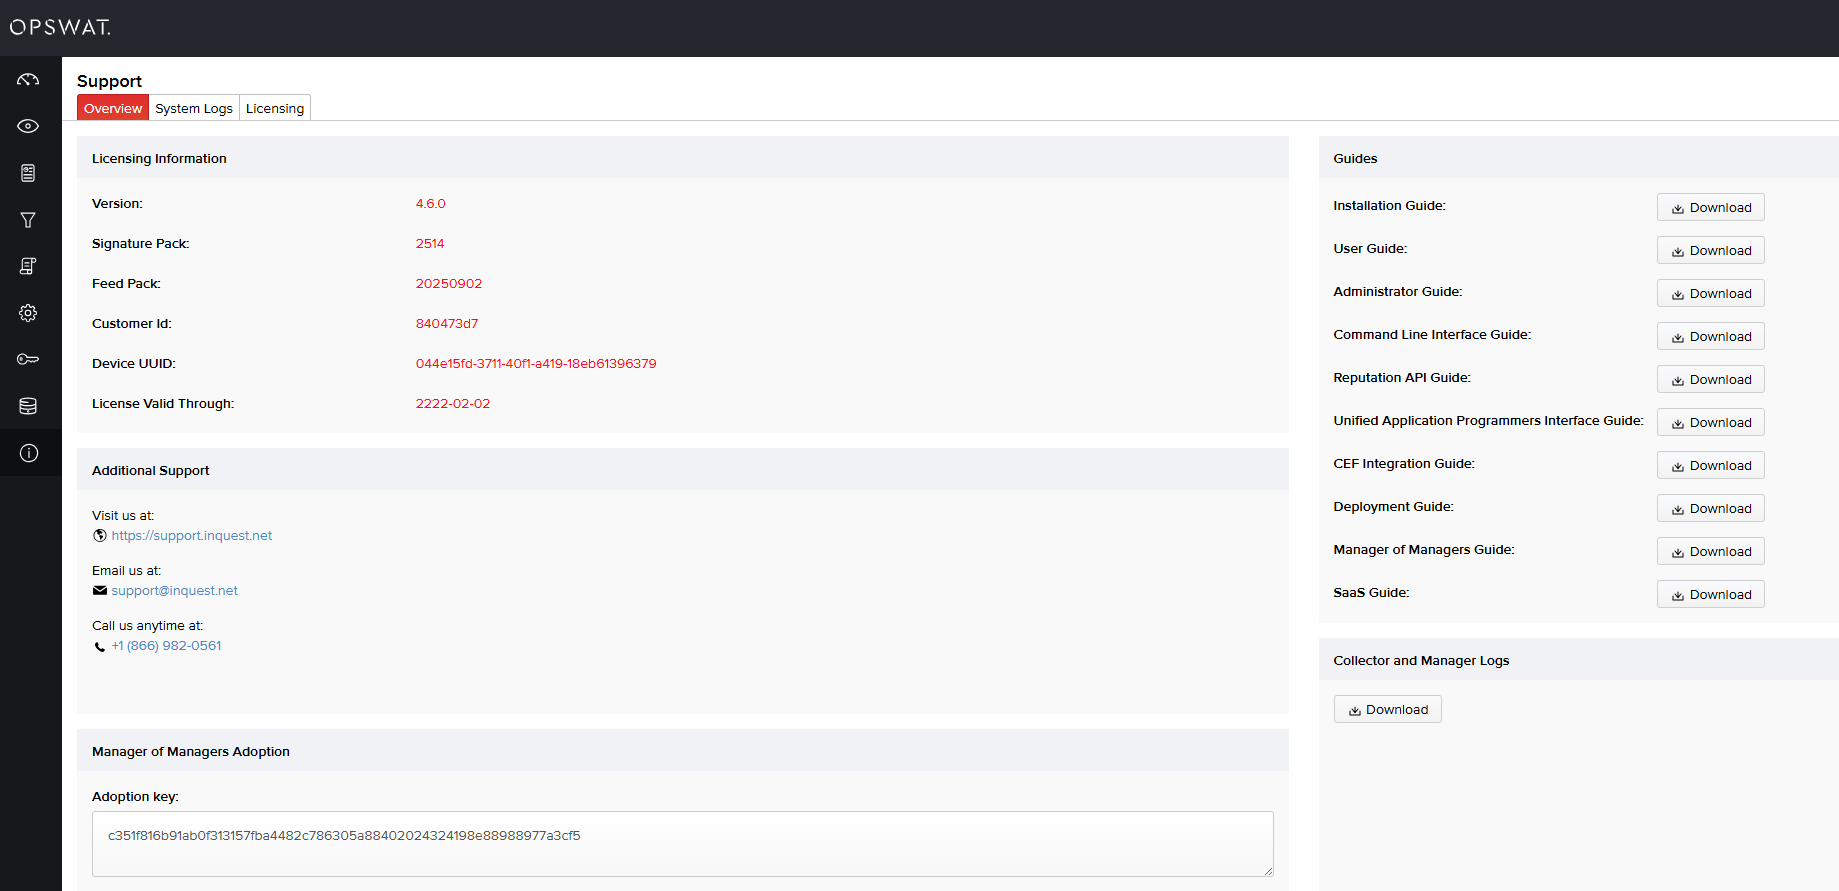
Task: Open the database icon in sidebar
Action: pyautogui.click(x=28, y=406)
